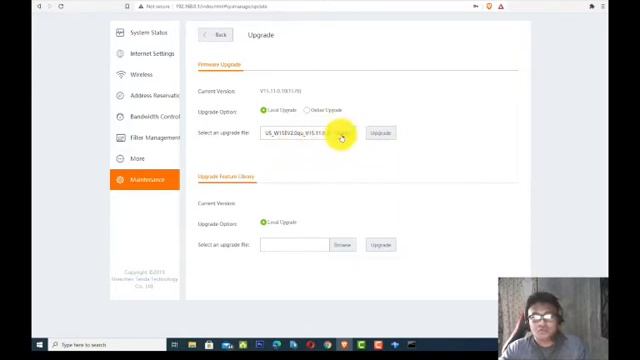Open Microsoft Edge from the taskbar

[x=277, y=345]
